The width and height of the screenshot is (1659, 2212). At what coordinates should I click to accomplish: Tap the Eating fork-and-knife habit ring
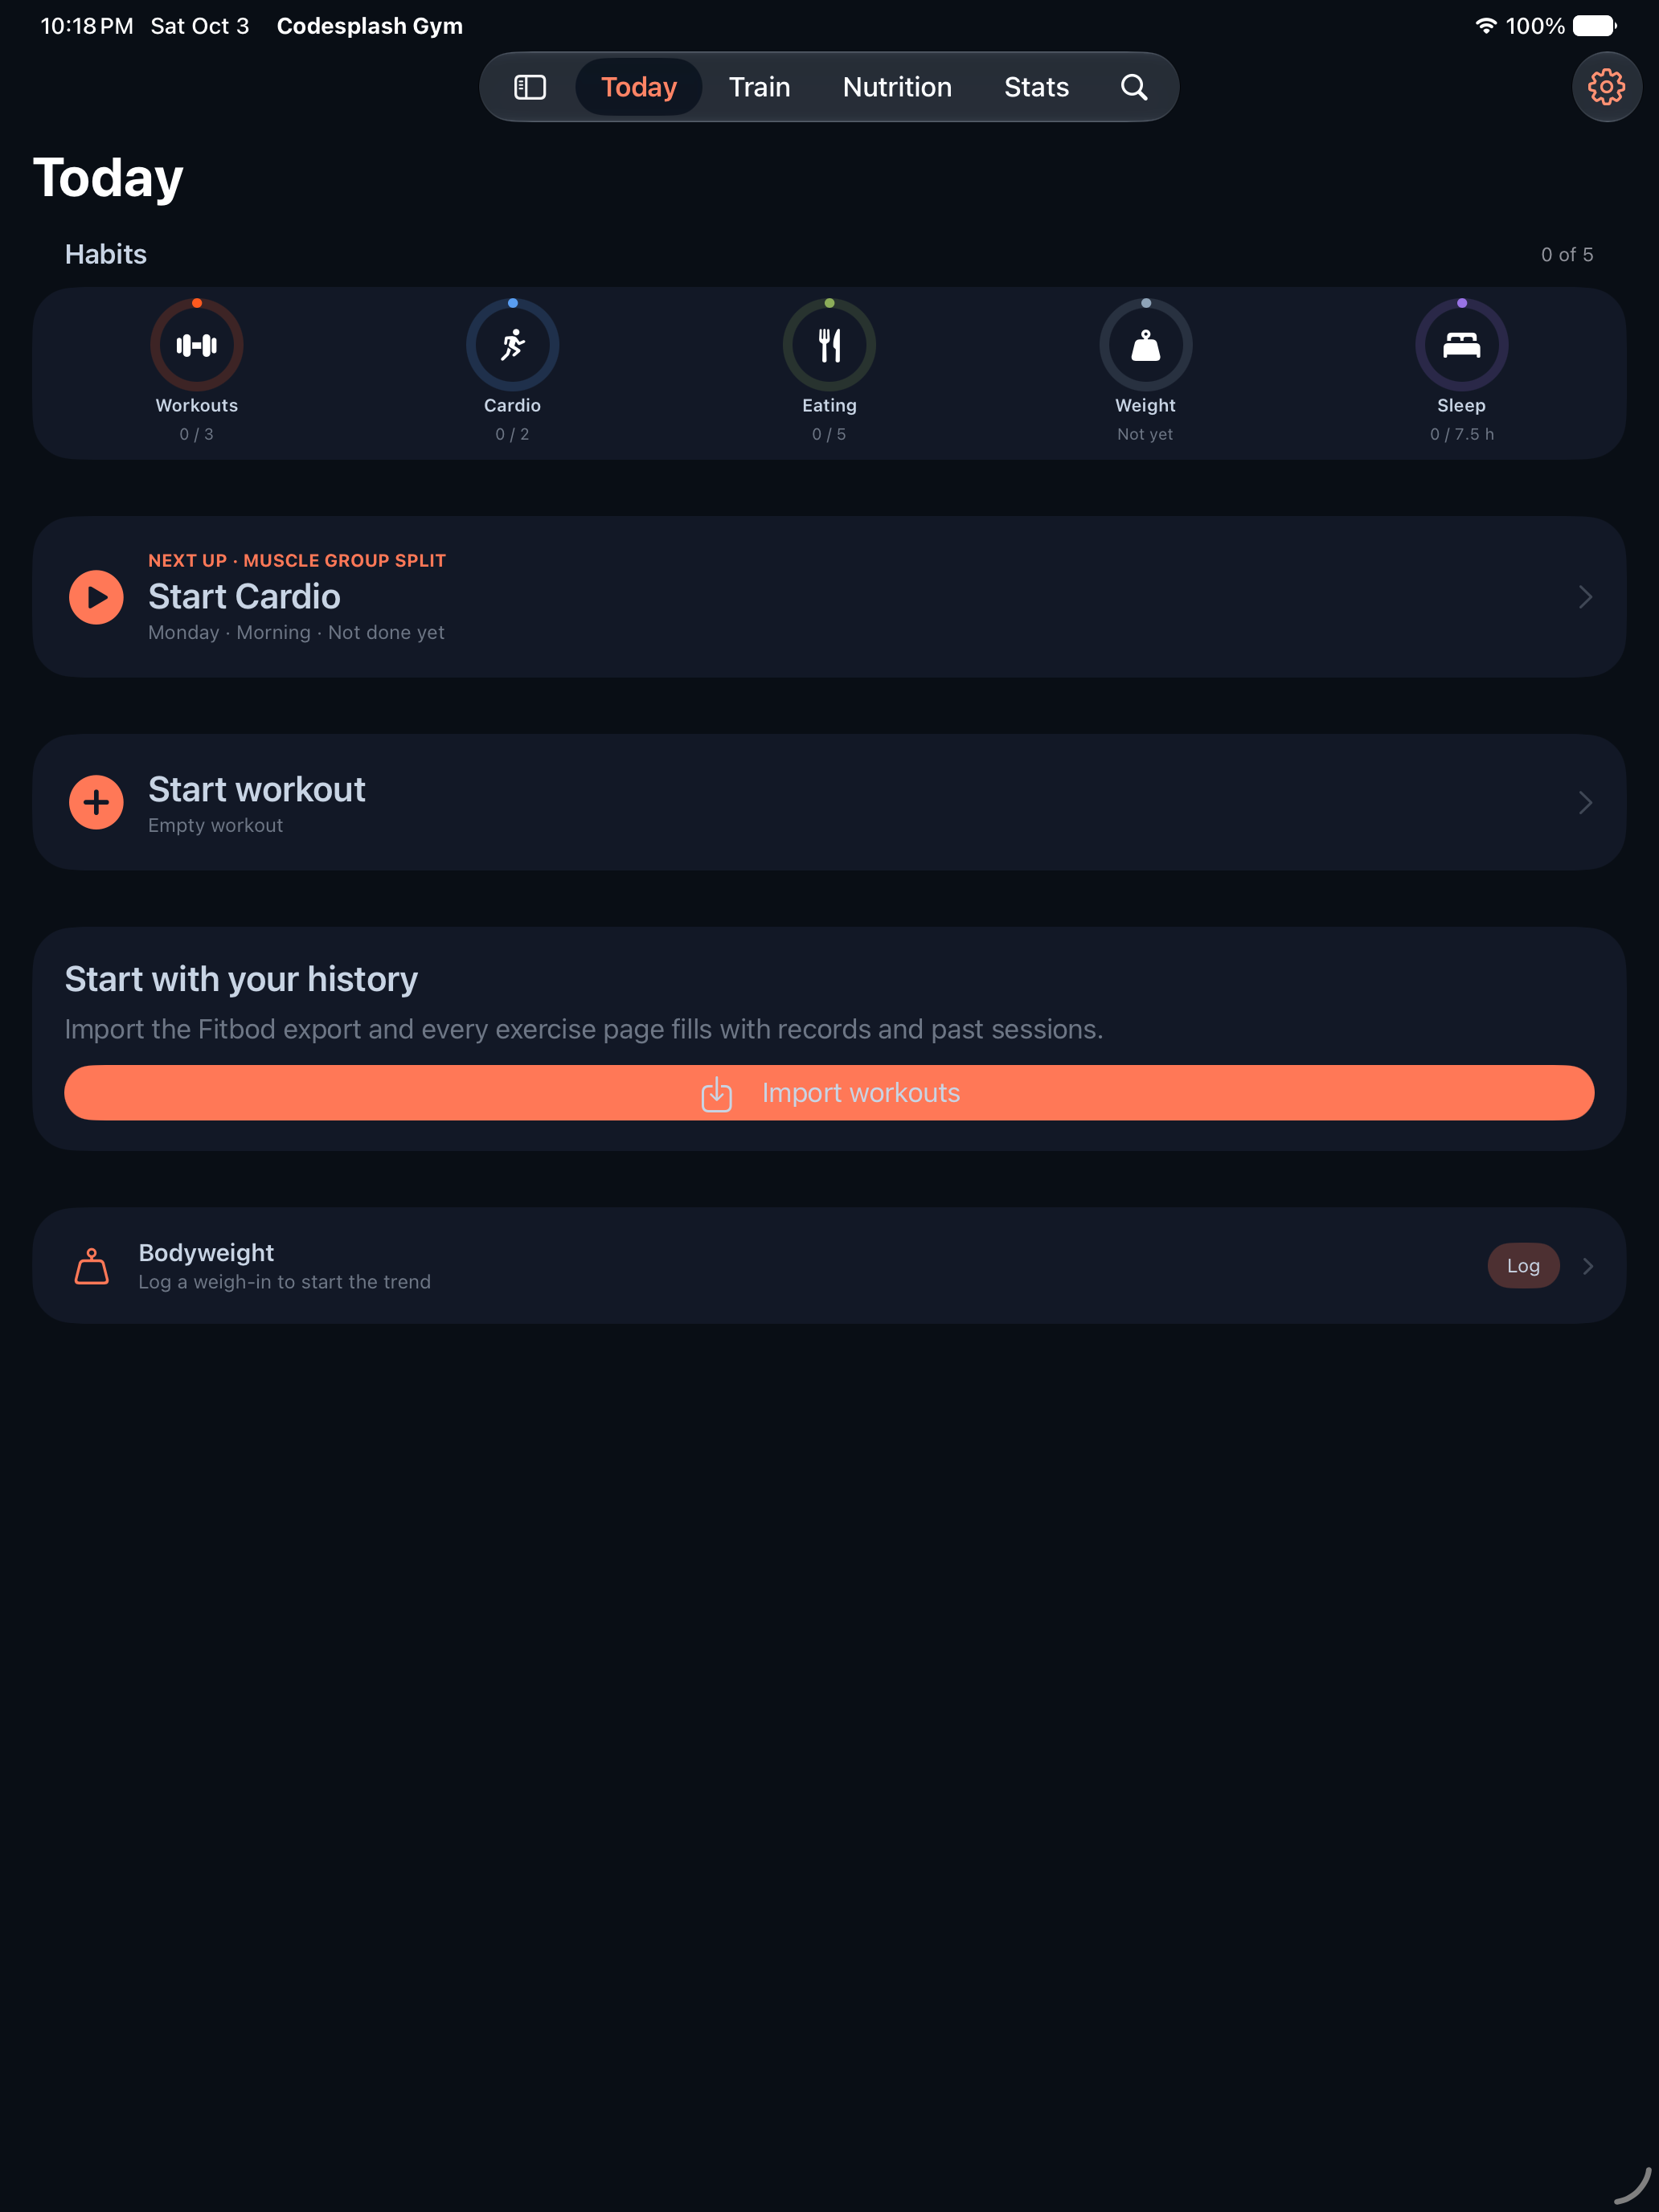[829, 344]
